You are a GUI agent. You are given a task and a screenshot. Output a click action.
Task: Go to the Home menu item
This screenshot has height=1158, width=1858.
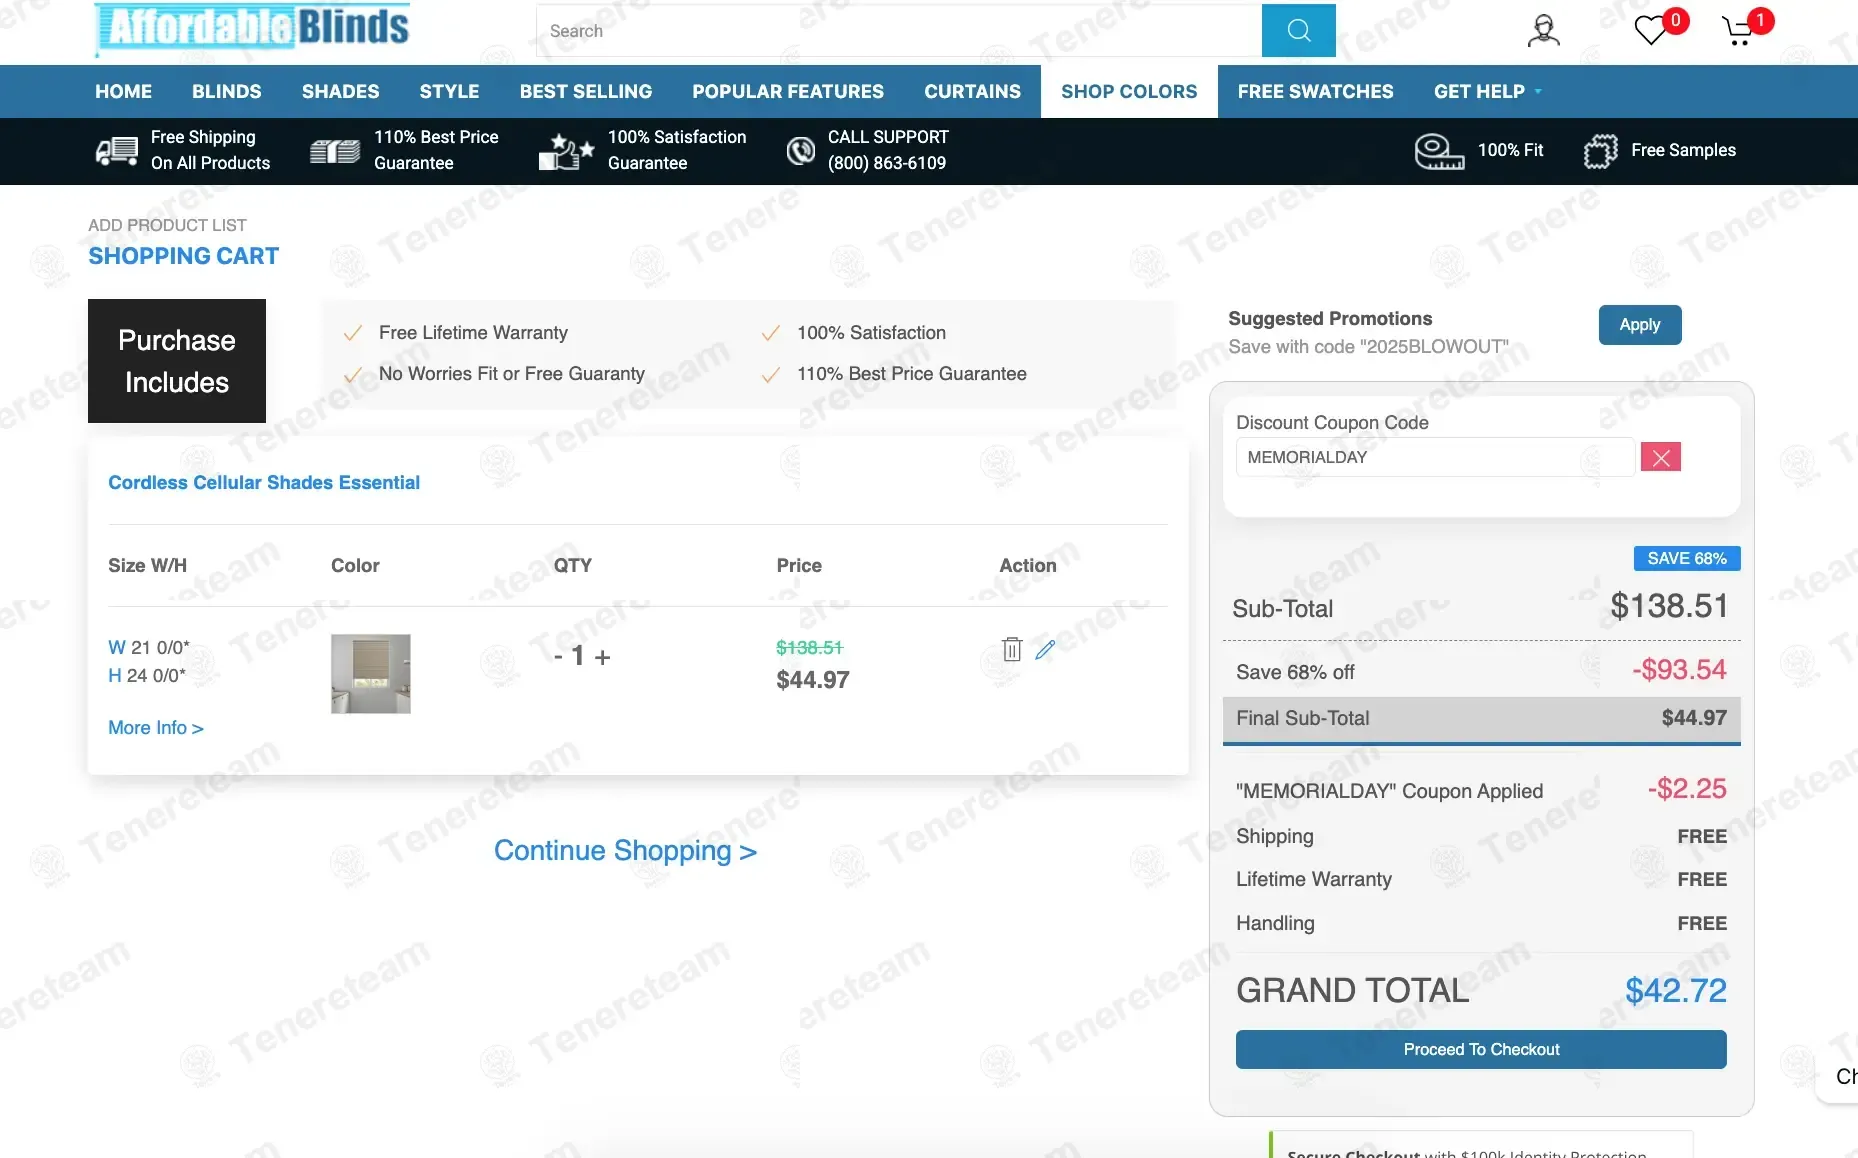[x=124, y=91]
